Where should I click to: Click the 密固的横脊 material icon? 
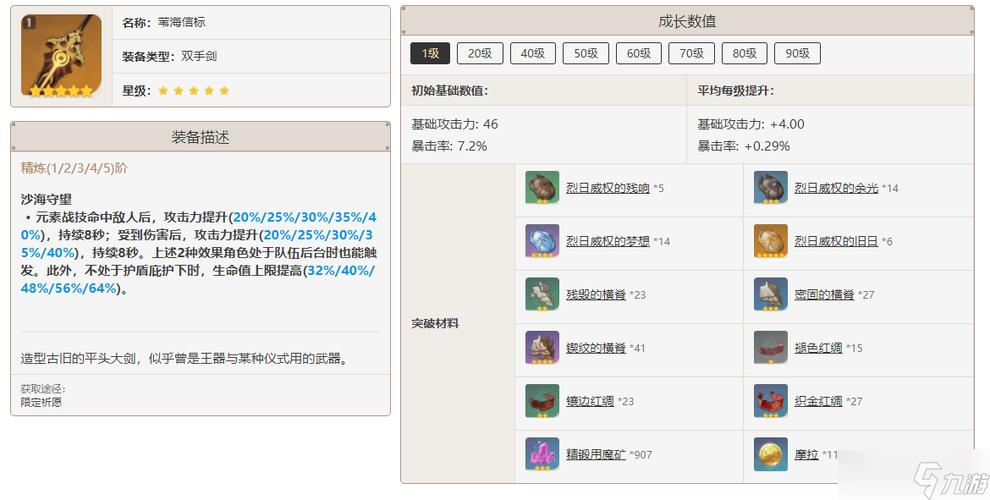[771, 294]
